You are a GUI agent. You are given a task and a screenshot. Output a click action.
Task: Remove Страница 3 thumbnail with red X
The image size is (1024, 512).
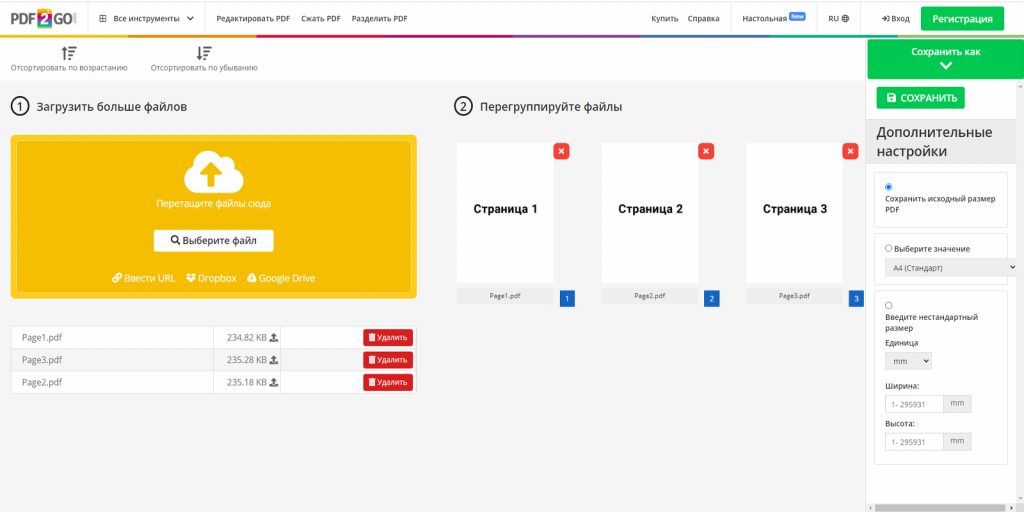tap(850, 152)
